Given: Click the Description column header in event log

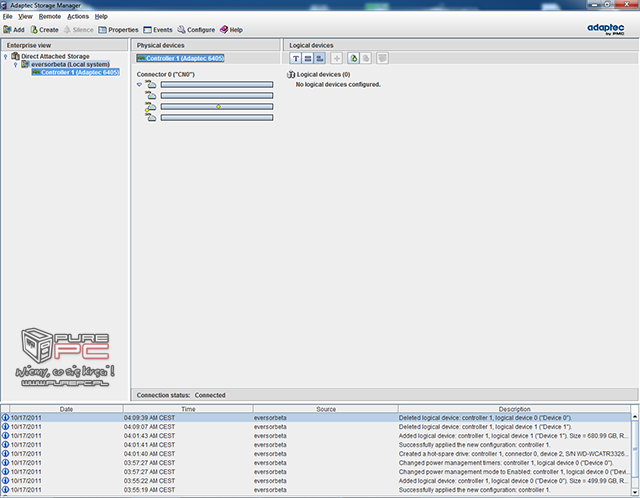Looking at the screenshot, I should click(514, 409).
